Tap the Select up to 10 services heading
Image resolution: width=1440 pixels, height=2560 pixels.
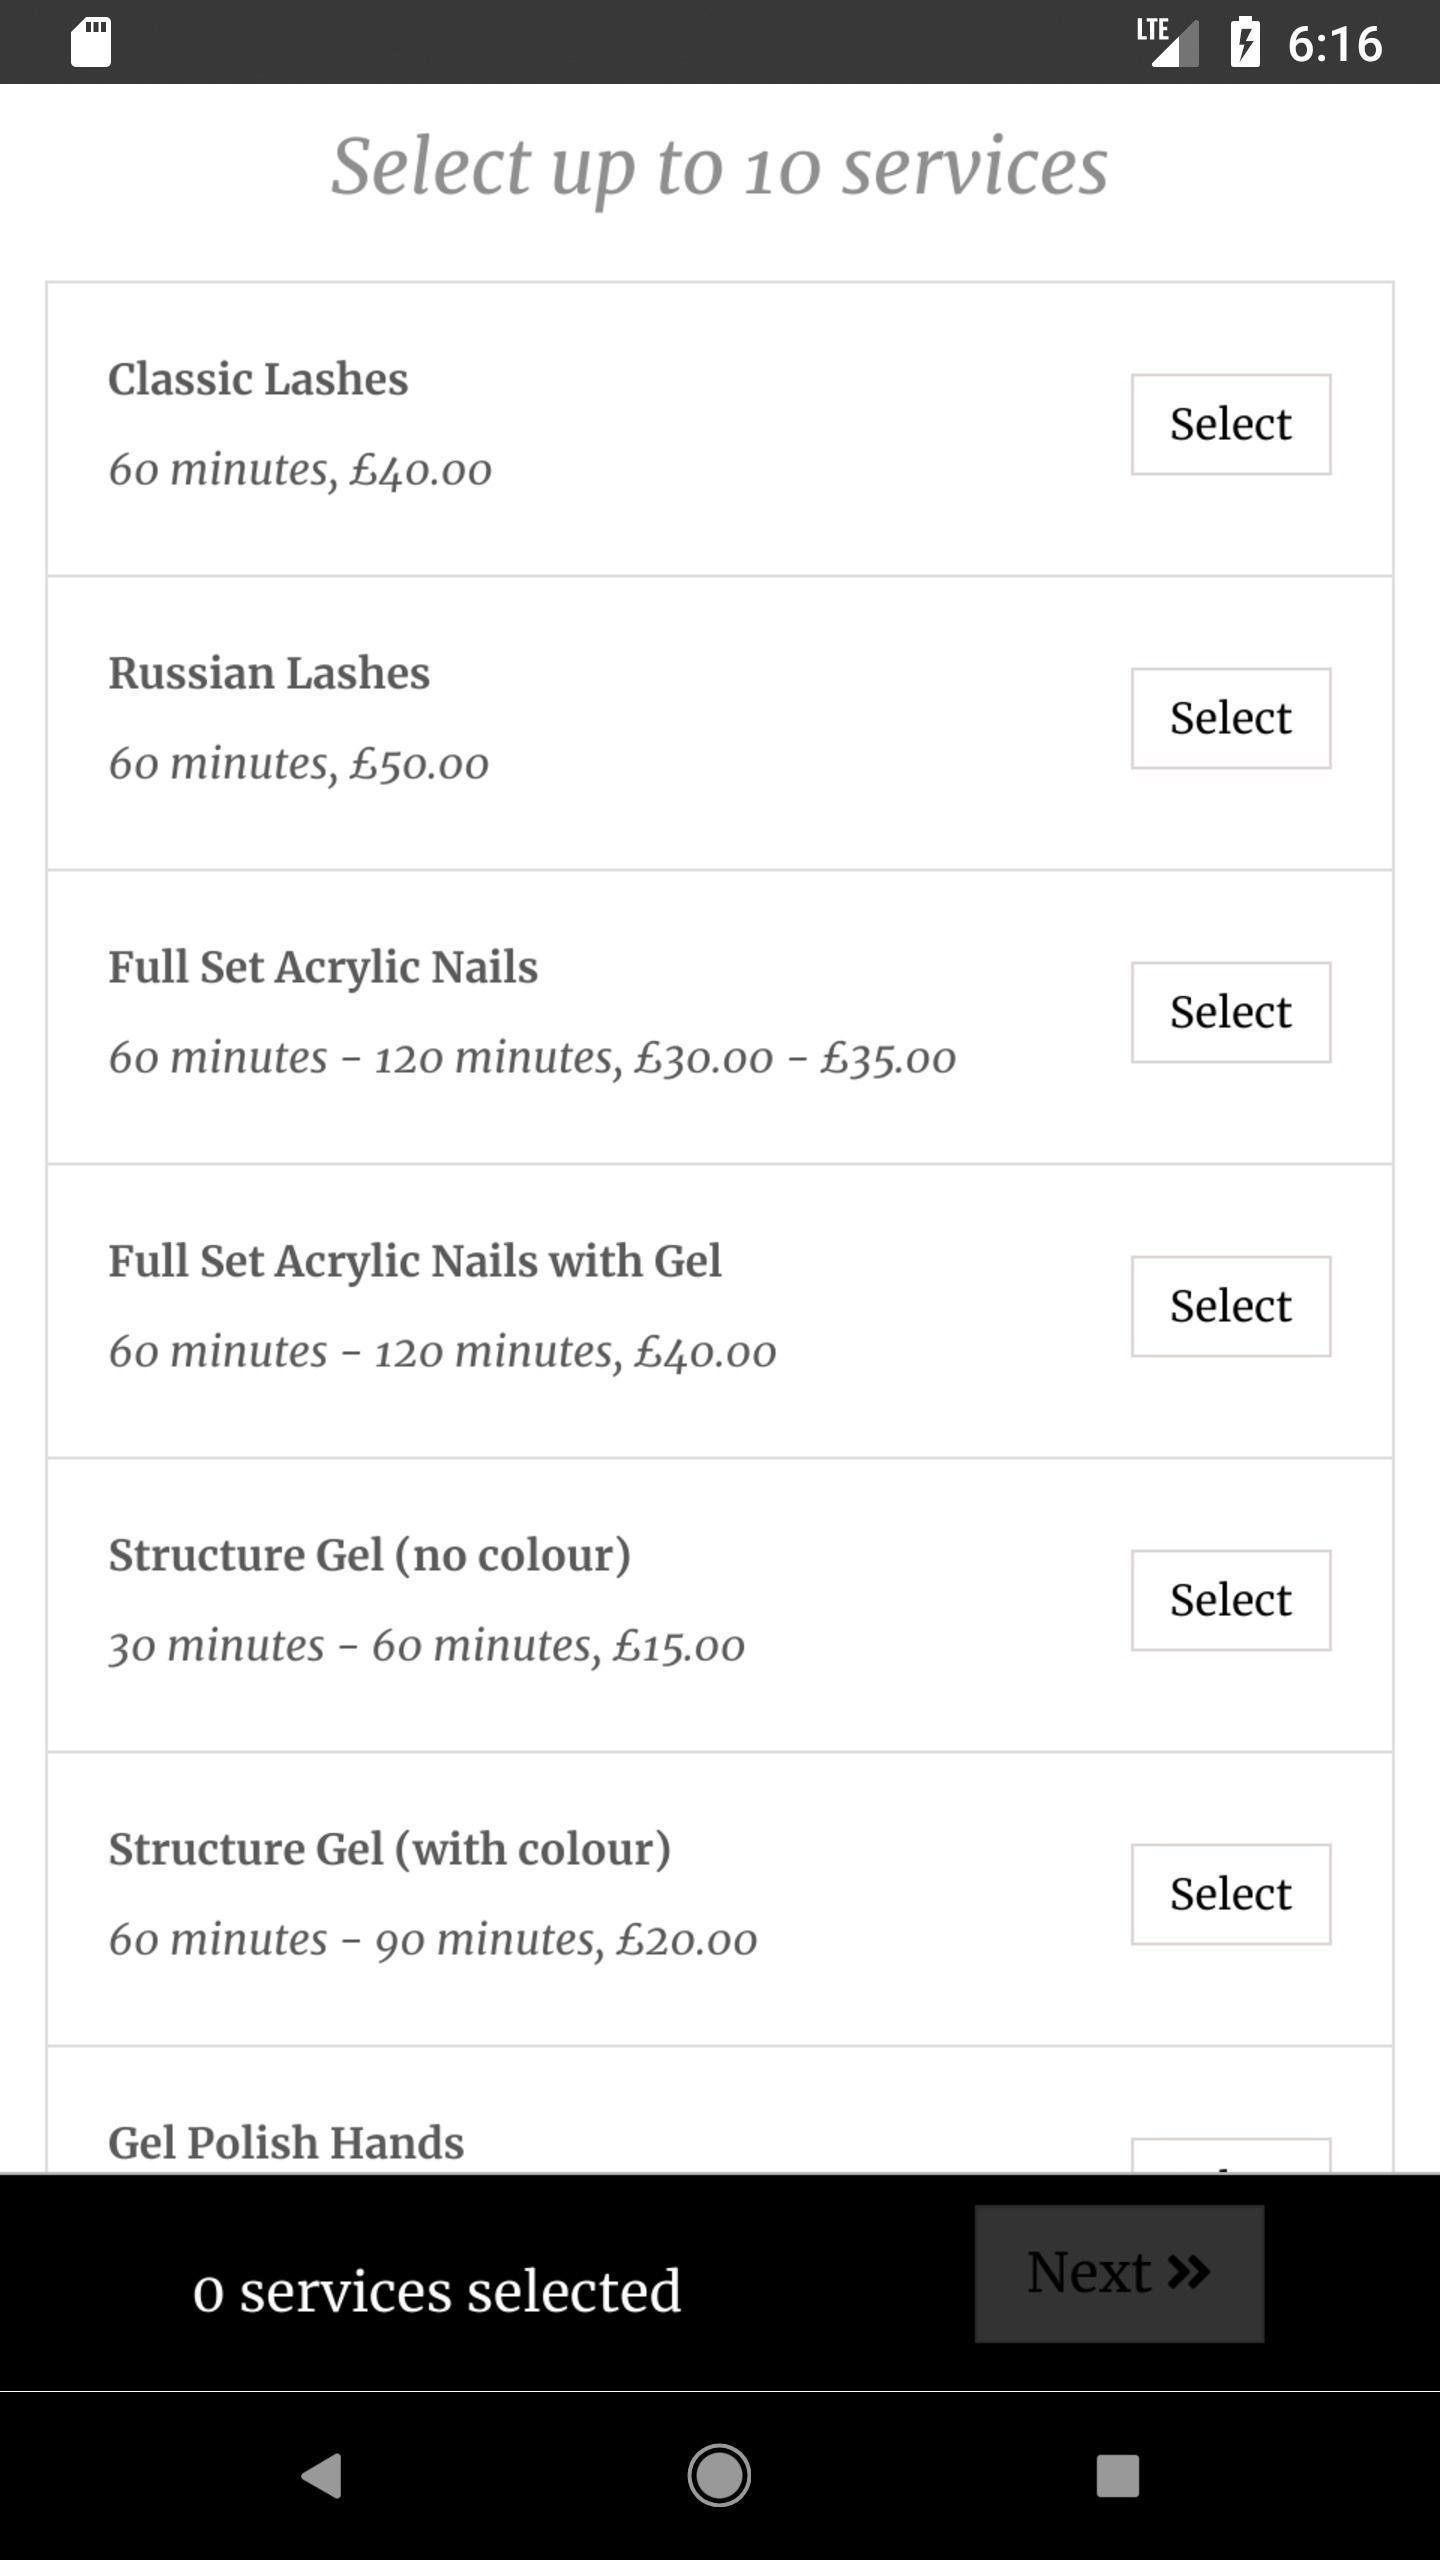pyautogui.click(x=720, y=167)
